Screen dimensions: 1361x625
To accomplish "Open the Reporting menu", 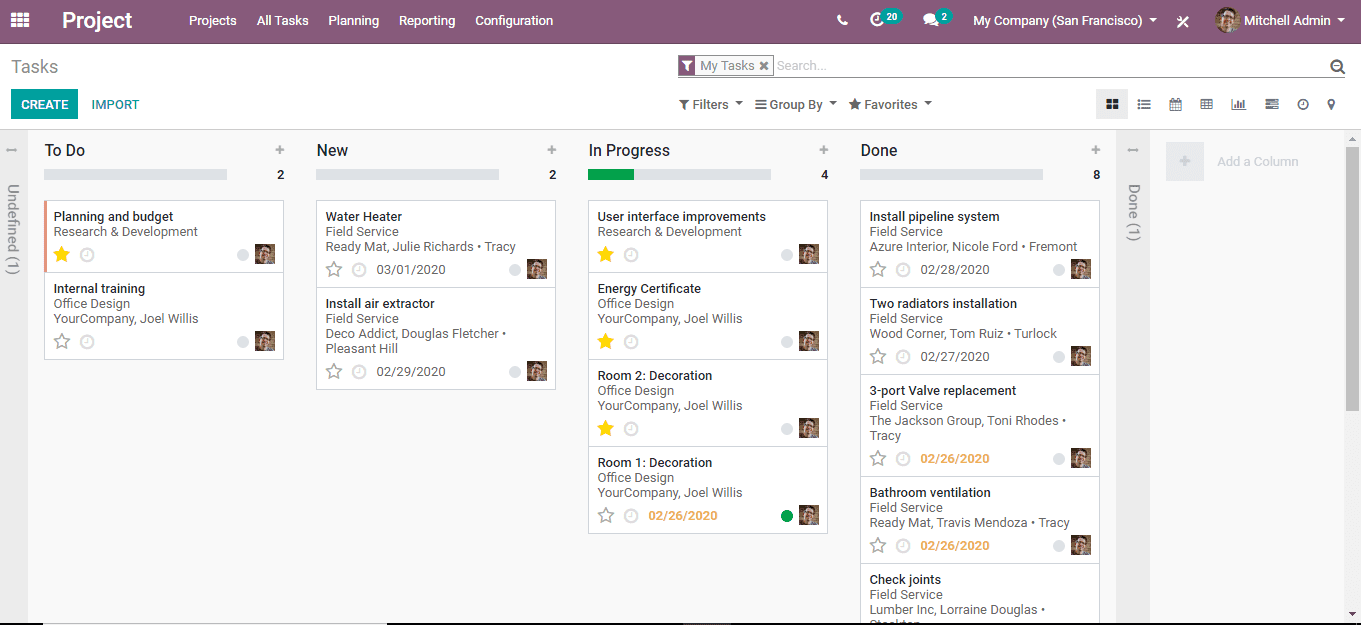I will (427, 21).
